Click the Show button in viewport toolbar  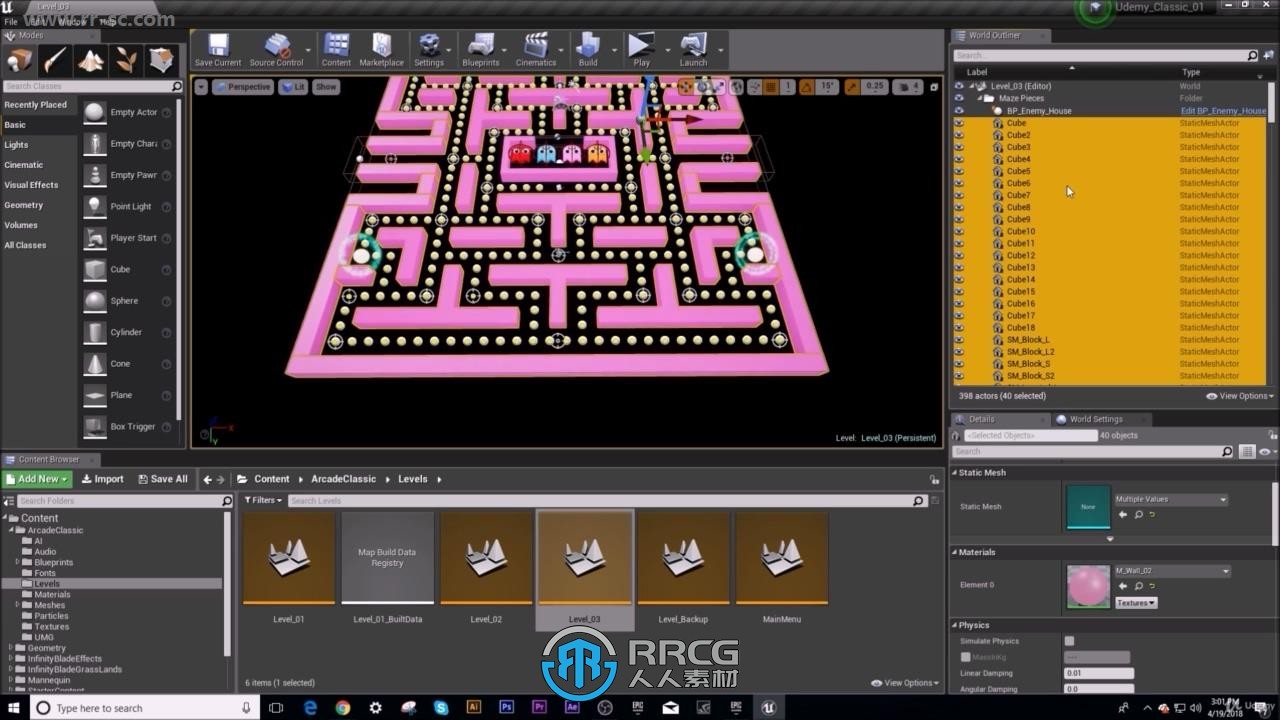[326, 87]
